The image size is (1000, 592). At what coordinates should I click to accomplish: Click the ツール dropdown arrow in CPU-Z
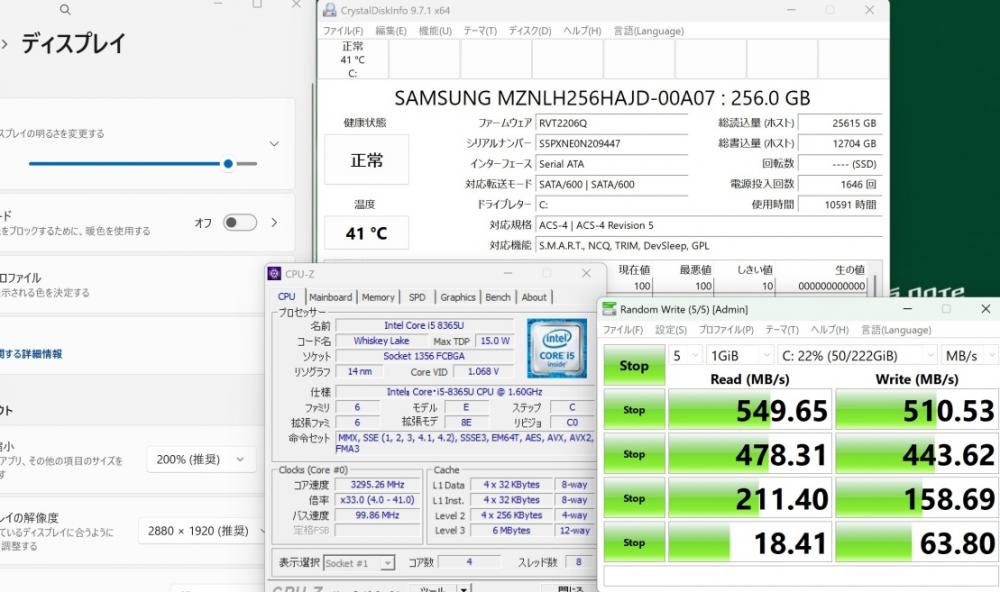pos(464,588)
